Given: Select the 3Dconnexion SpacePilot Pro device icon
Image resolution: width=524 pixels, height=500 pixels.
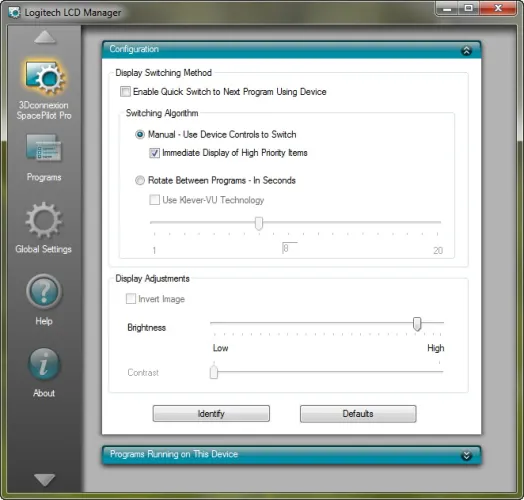Looking at the screenshot, I should coord(45,77).
